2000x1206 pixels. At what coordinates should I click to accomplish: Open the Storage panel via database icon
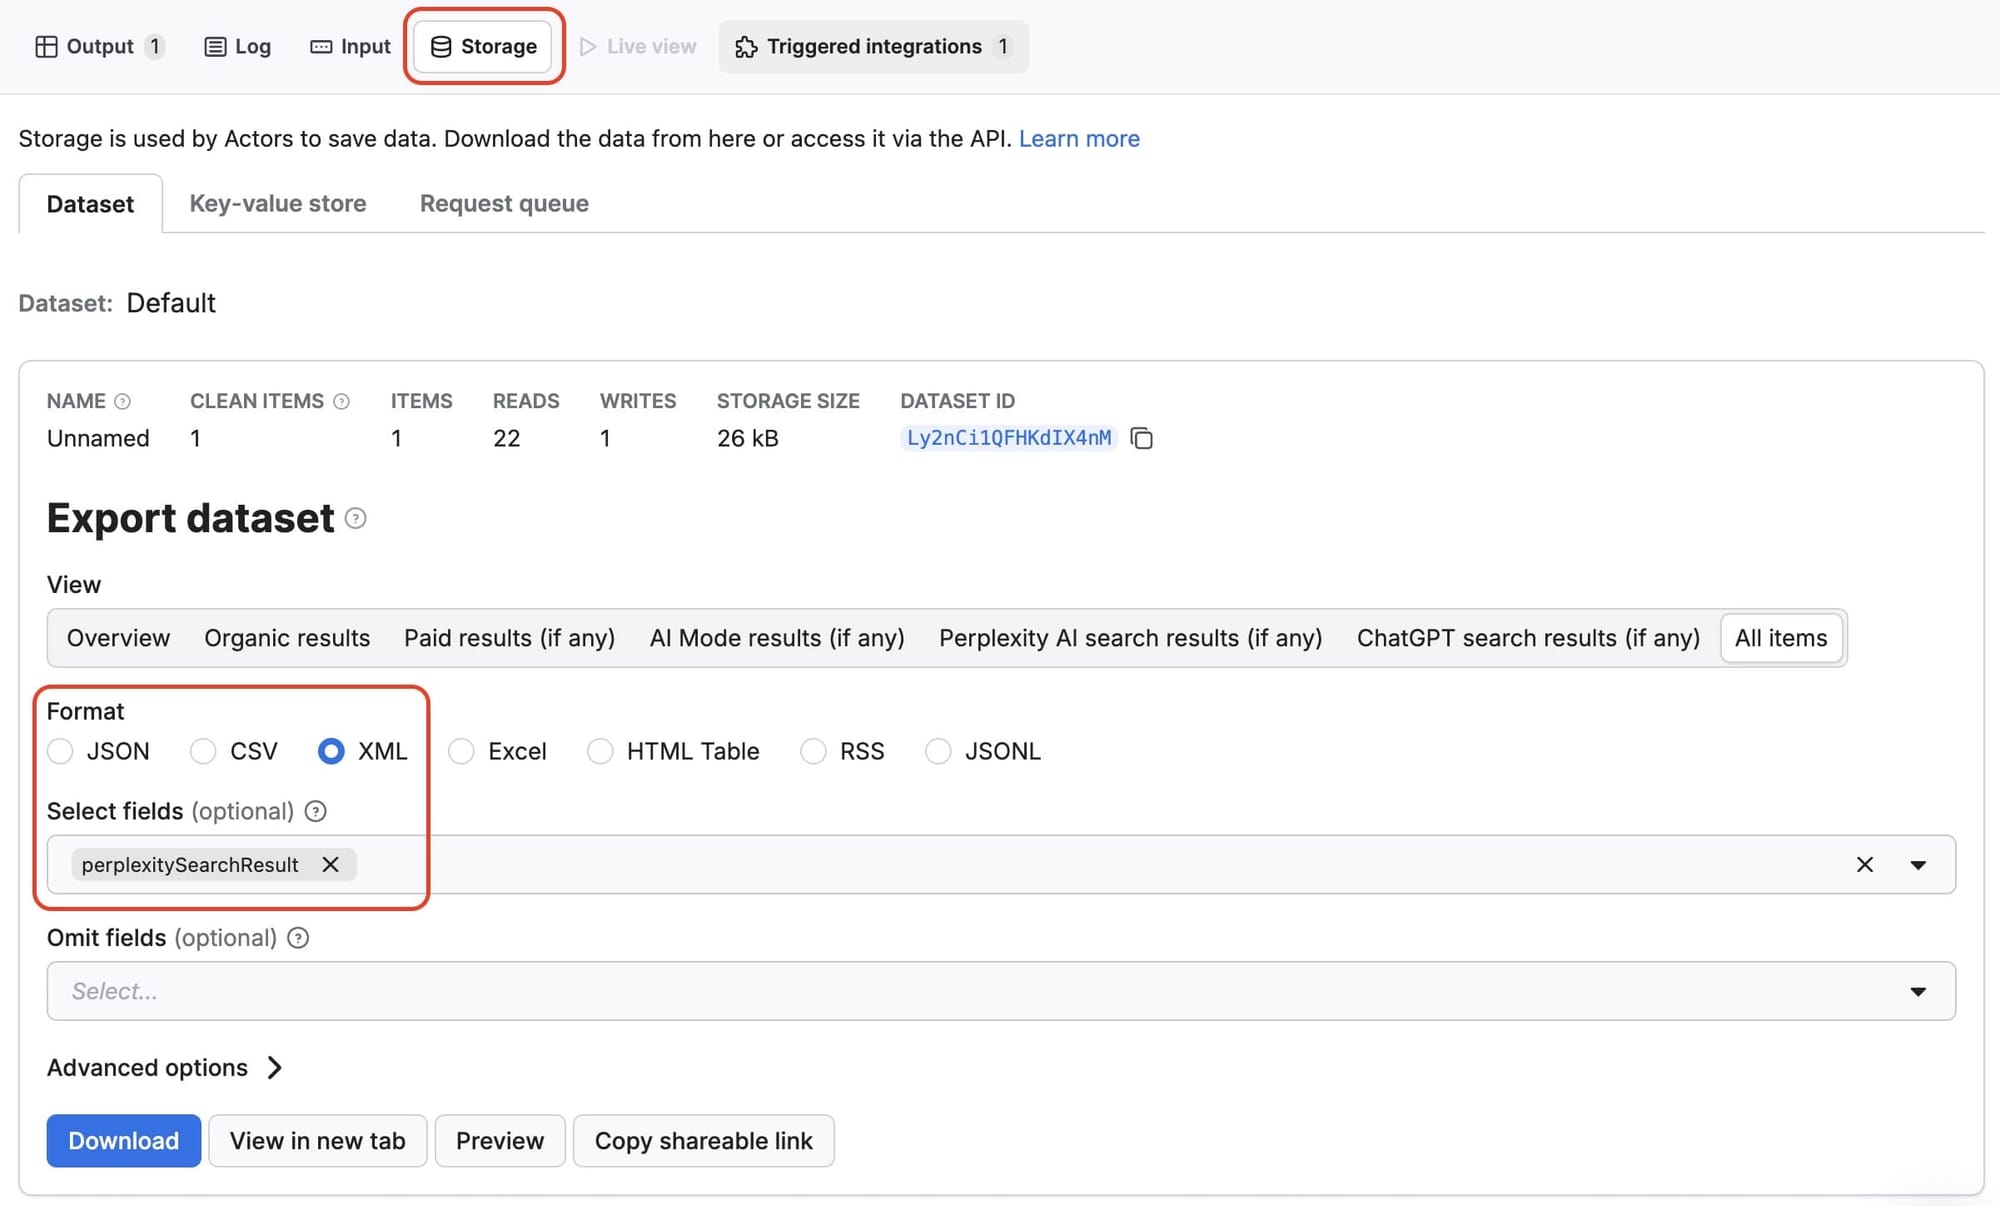click(439, 46)
